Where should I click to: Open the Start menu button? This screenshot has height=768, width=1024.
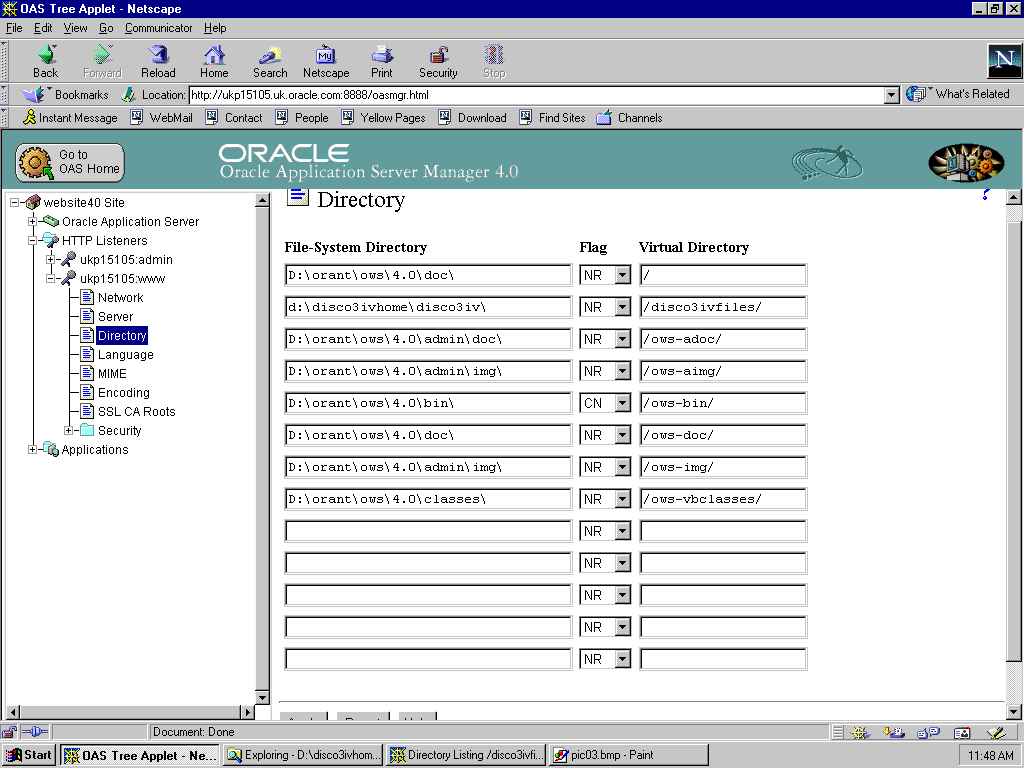tap(29, 756)
